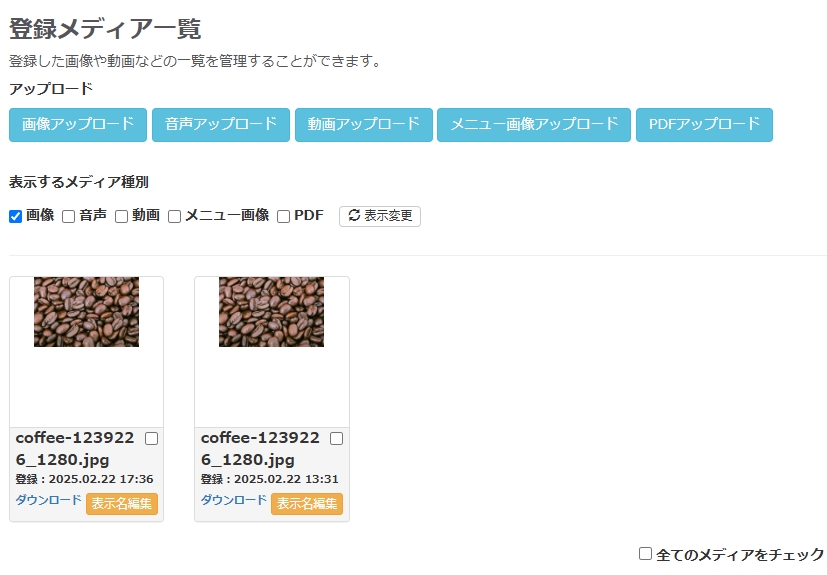The height and width of the screenshot is (575, 827).
Task: Check the メニュー画像 filter checkbox
Action: 175,216
